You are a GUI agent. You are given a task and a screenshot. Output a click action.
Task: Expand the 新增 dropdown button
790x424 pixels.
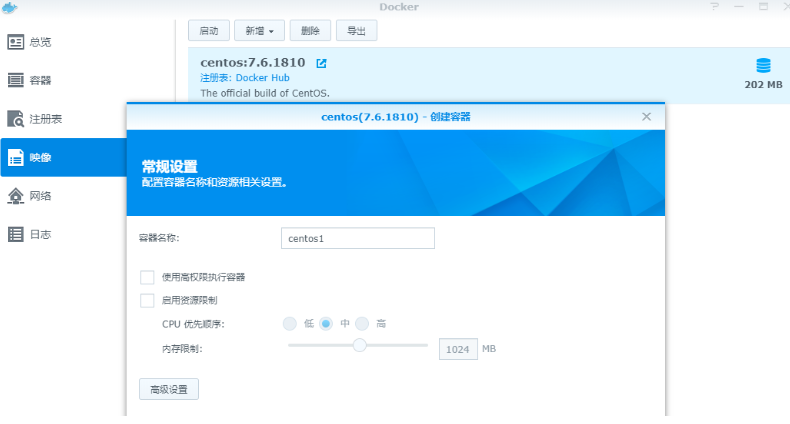click(260, 31)
